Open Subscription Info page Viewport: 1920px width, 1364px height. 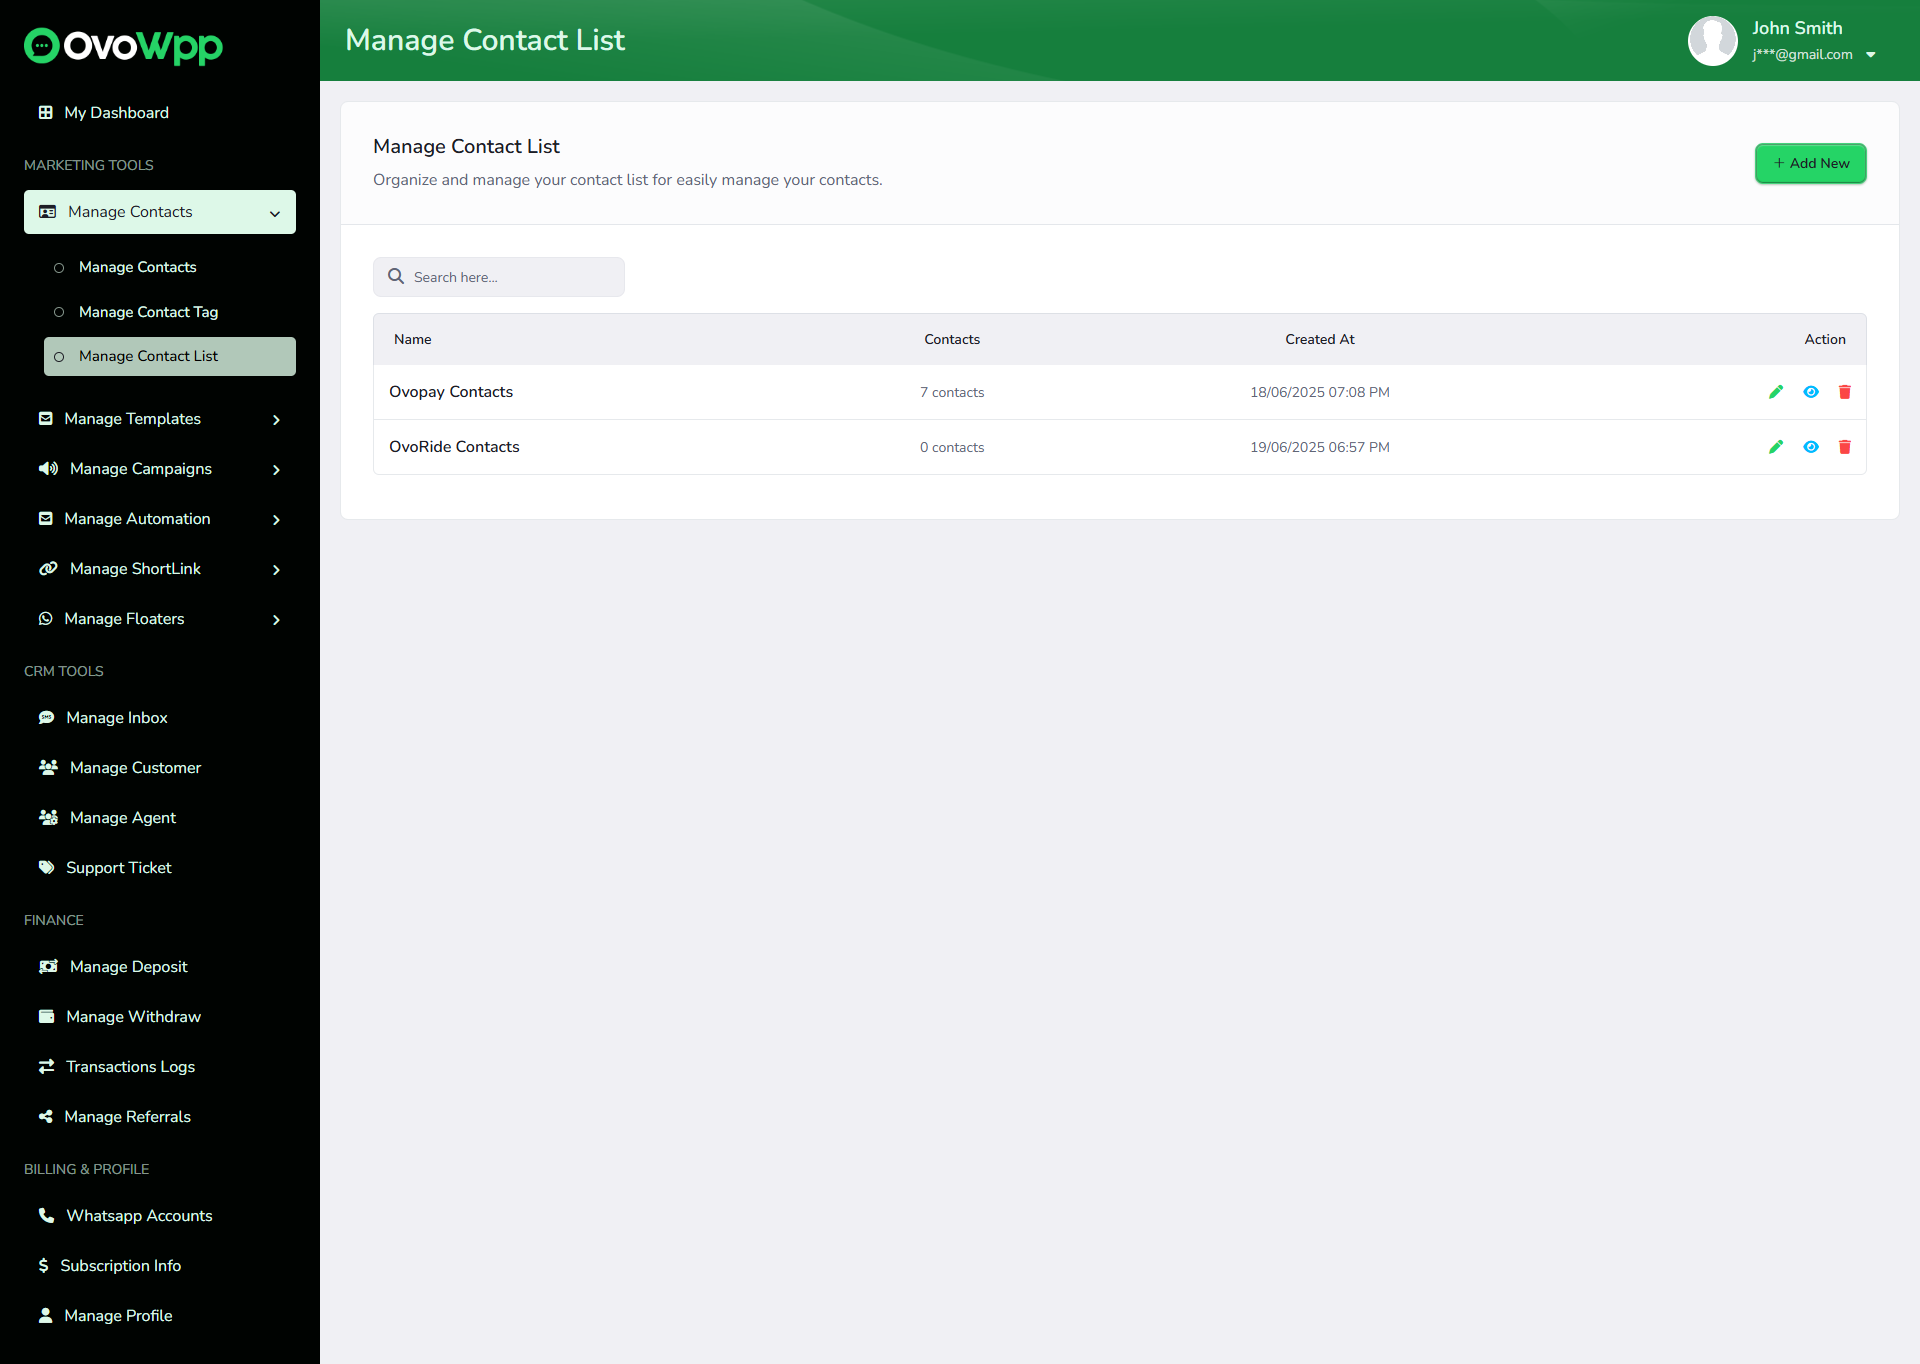pyautogui.click(x=120, y=1266)
